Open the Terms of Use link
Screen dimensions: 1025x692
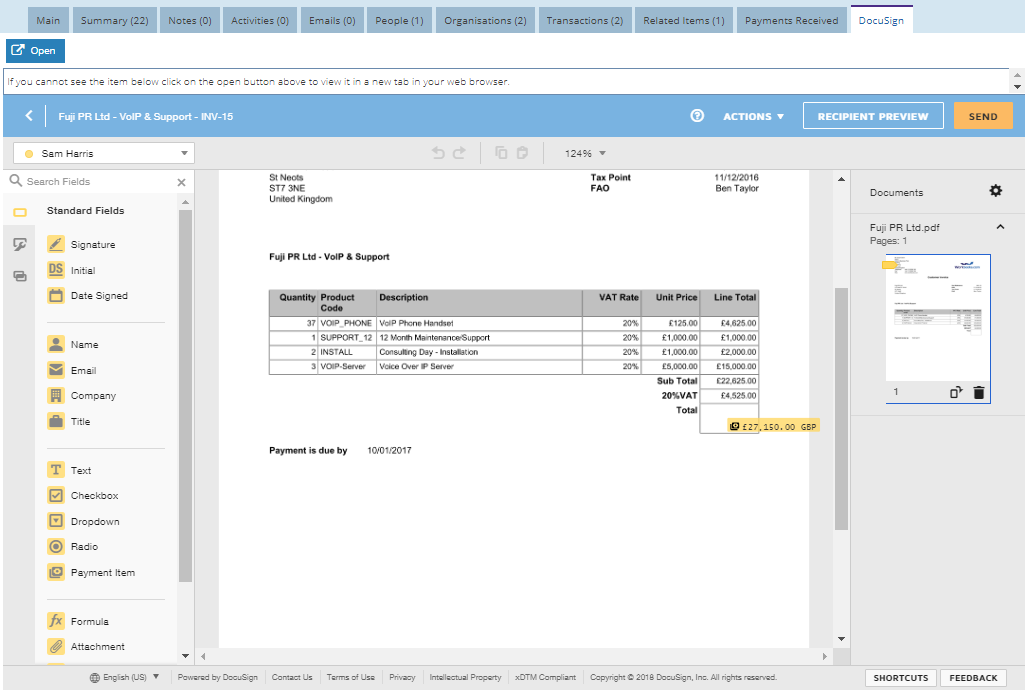click(351, 678)
